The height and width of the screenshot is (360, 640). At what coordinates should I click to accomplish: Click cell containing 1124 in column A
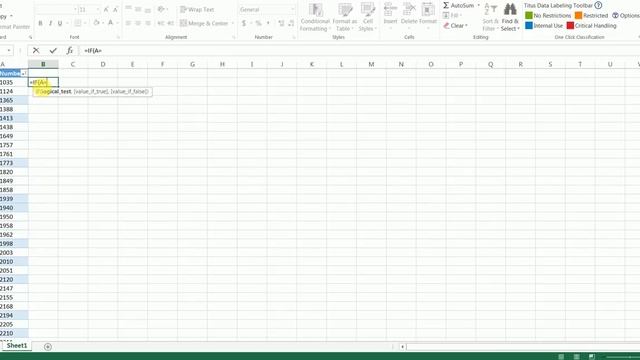tap(14, 91)
